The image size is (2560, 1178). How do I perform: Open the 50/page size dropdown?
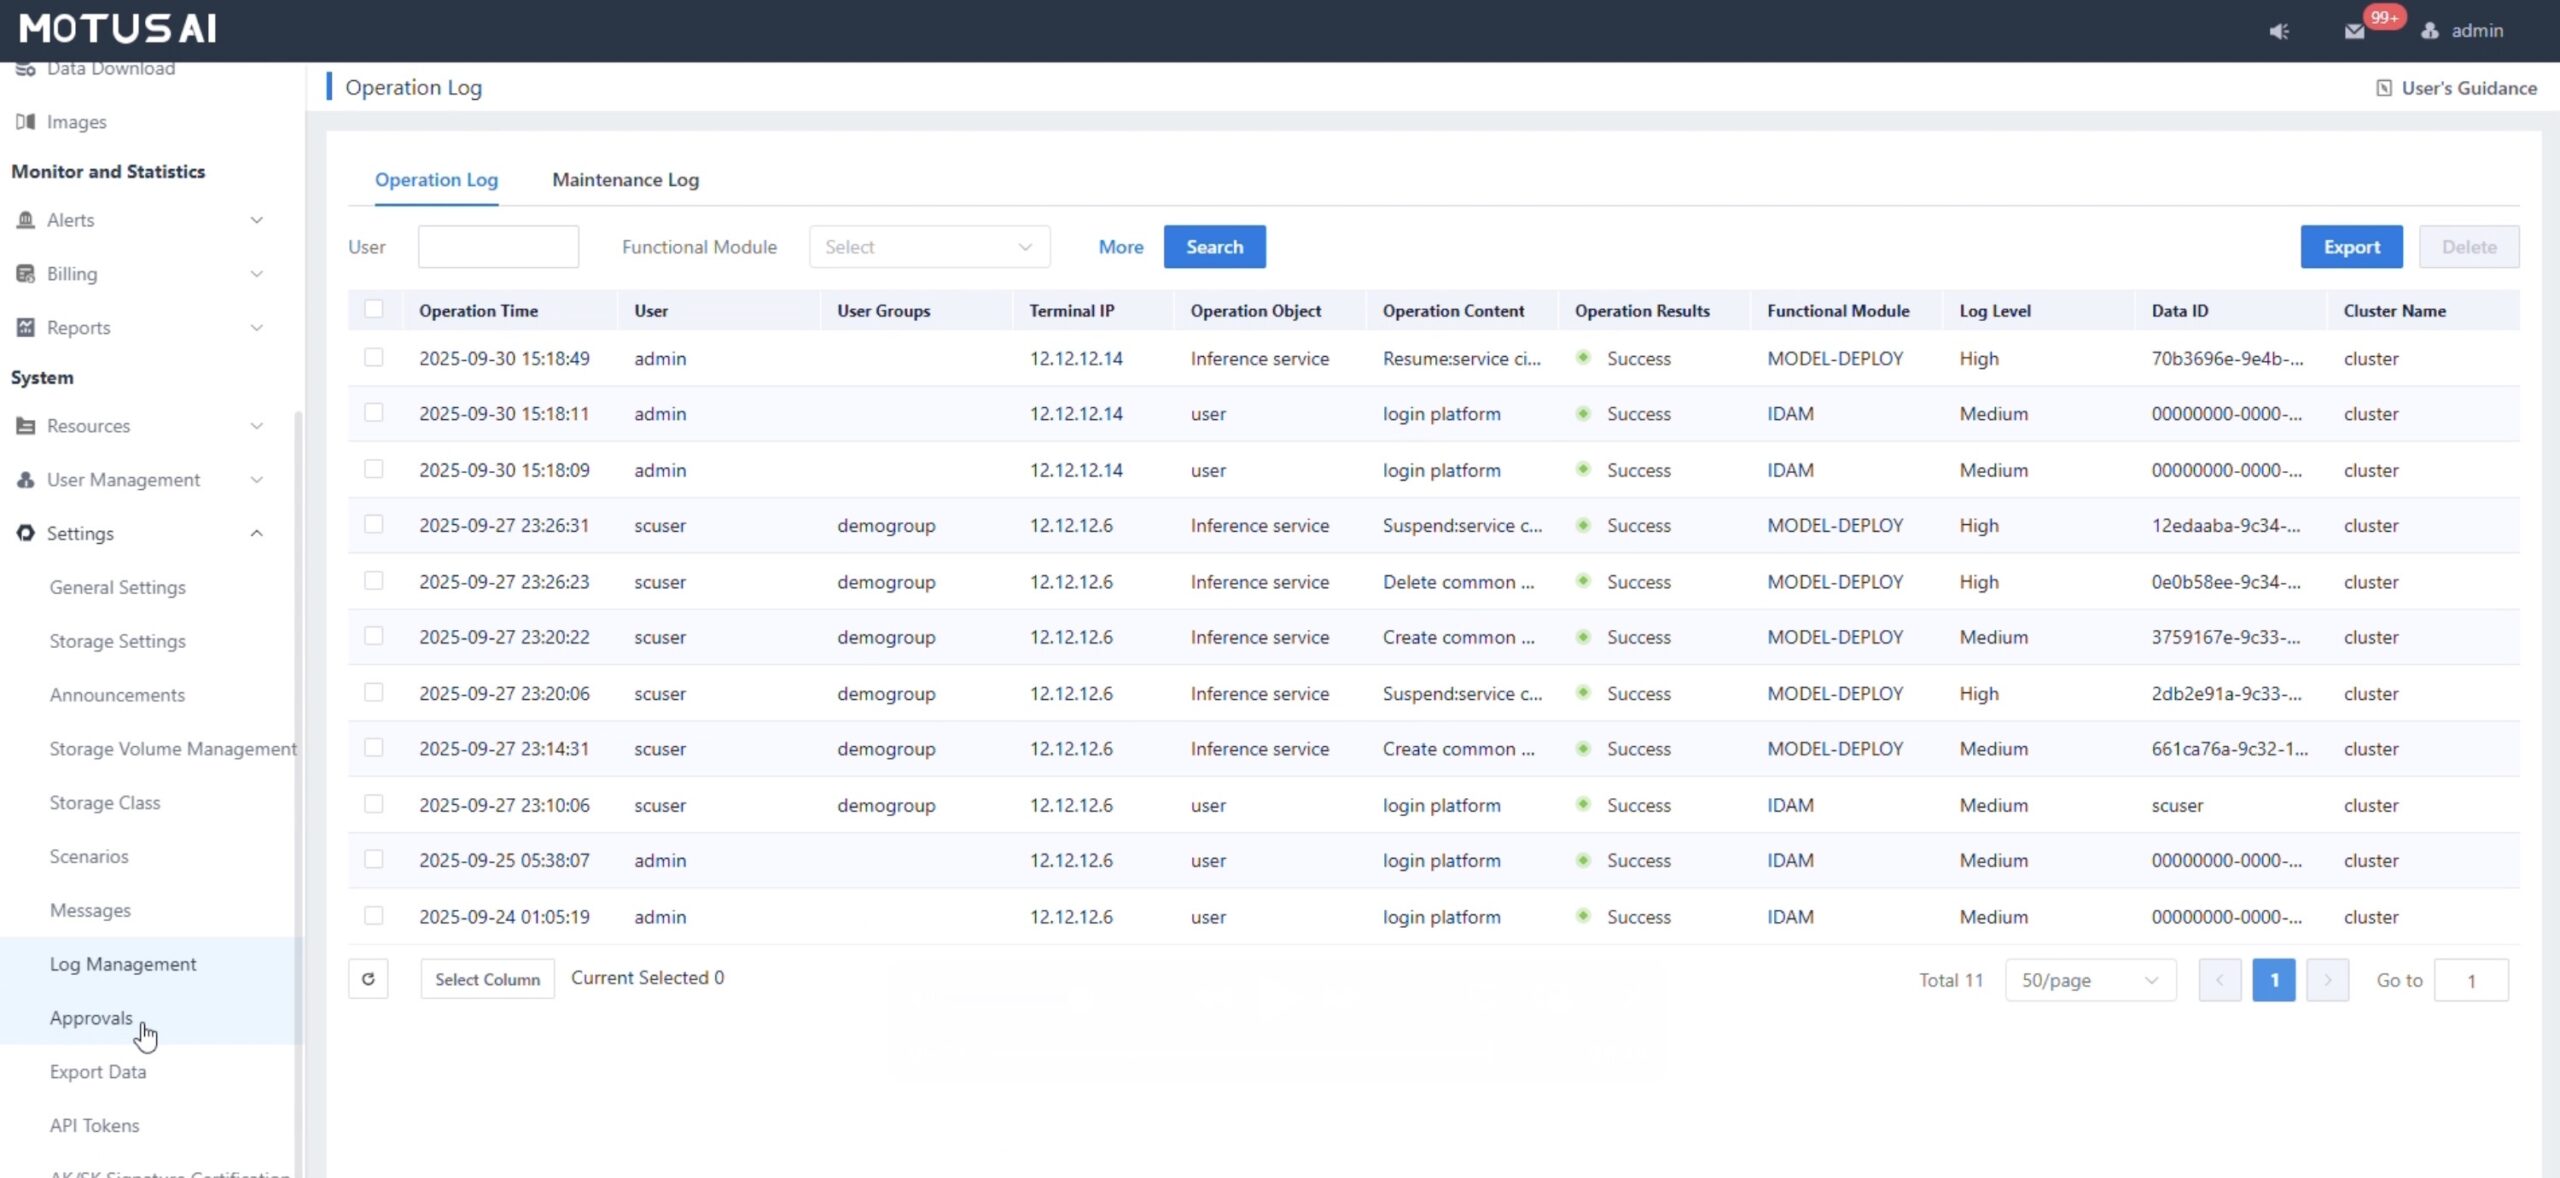[x=2089, y=980]
